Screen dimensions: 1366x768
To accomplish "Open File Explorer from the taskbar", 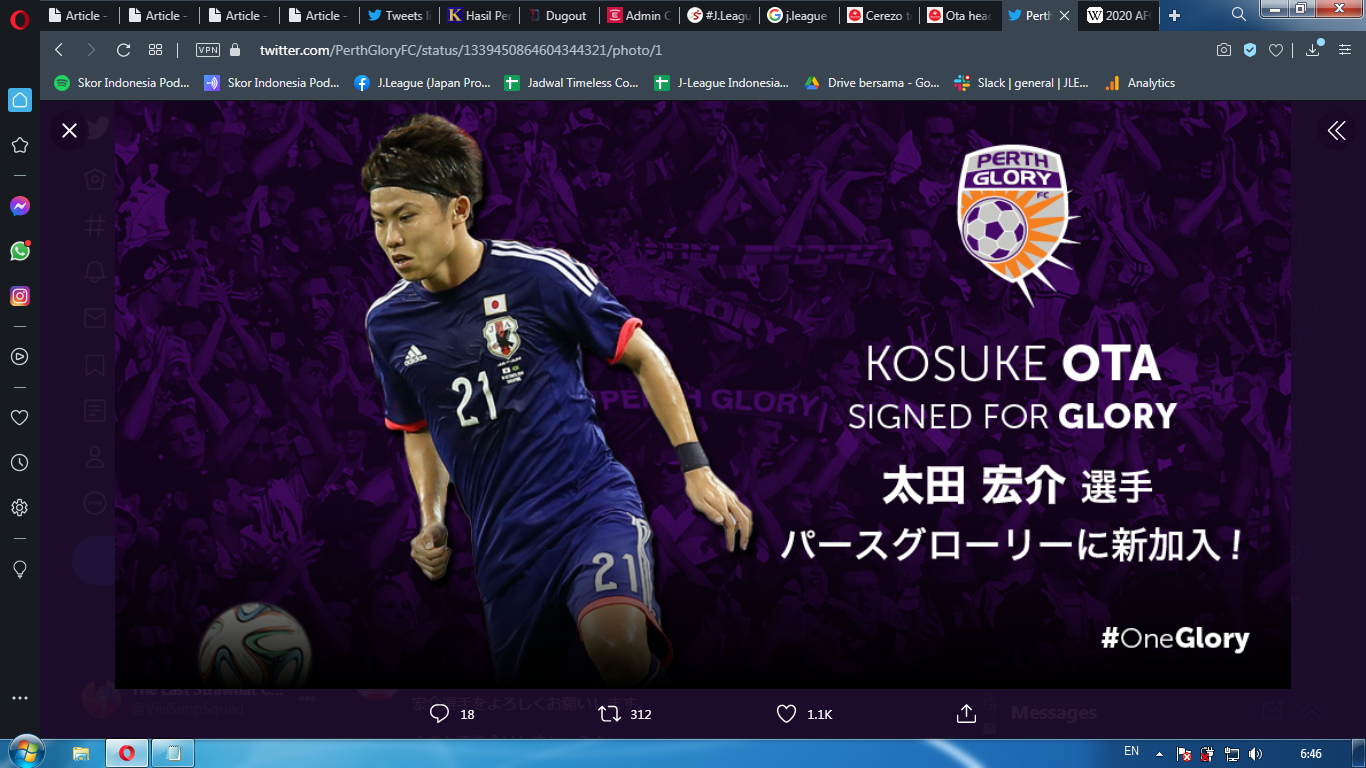I will (x=81, y=753).
